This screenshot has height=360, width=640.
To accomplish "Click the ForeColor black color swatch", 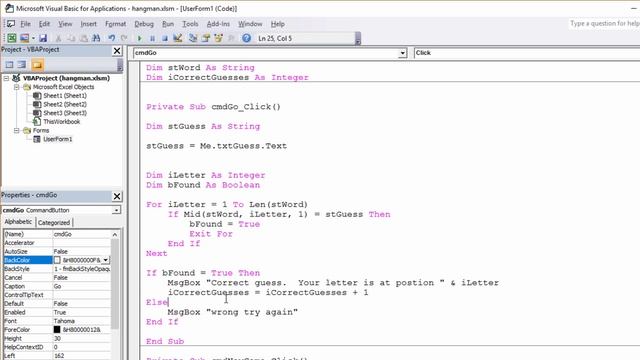I will click(x=57, y=329).
